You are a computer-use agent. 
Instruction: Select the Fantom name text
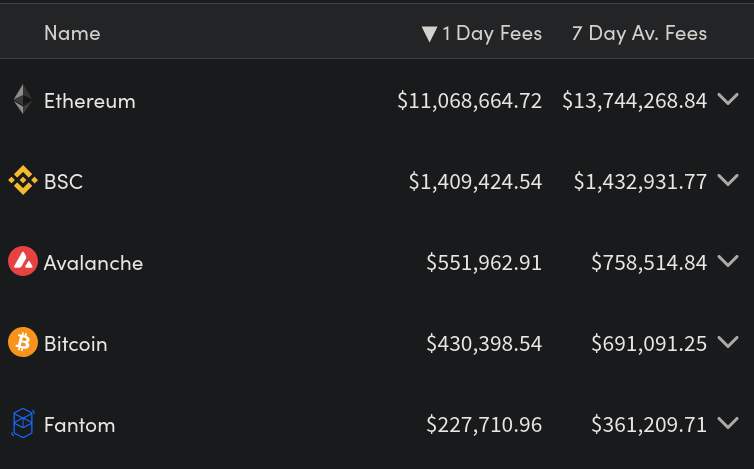click(79, 425)
